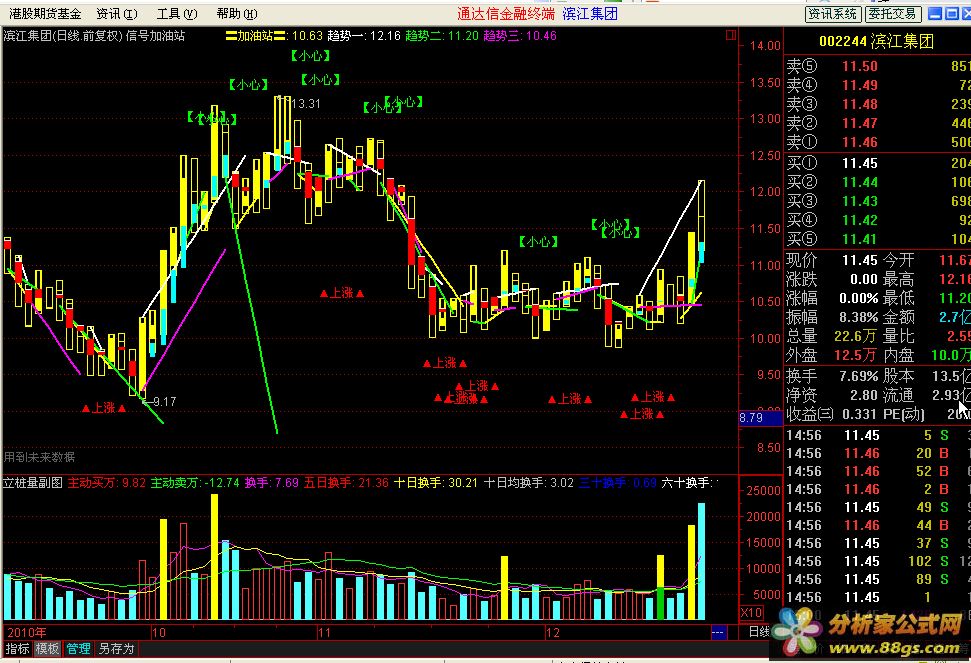Click the 卖④ price 11.49 row

(x=877, y=85)
